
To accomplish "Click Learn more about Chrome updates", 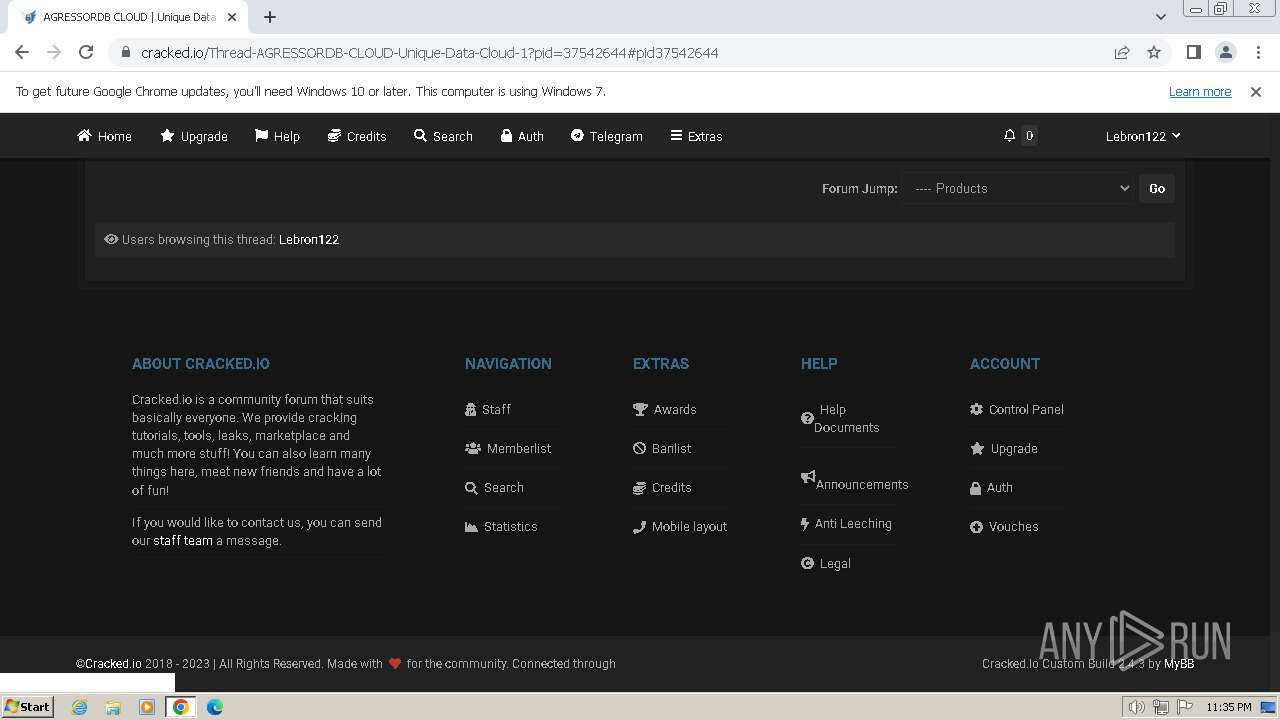I will tap(1200, 91).
